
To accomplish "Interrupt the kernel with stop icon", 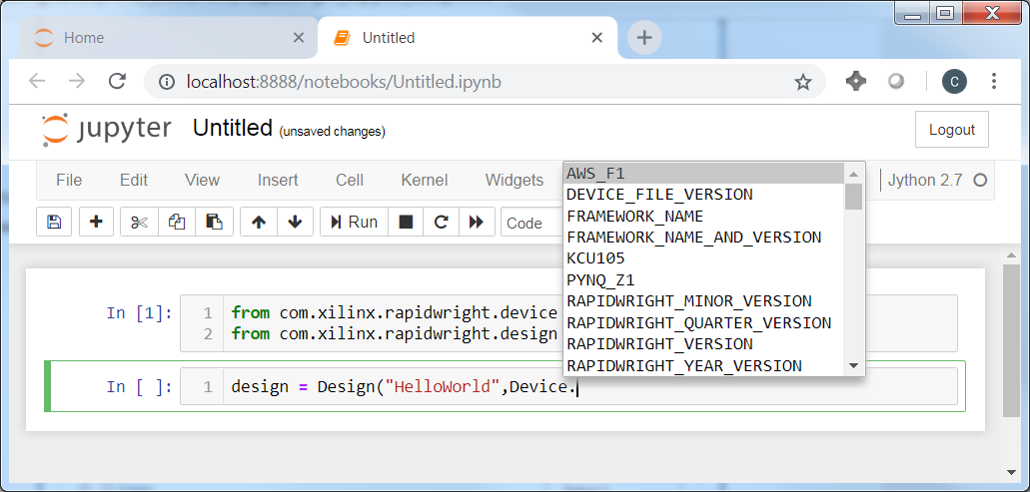I will [x=406, y=222].
